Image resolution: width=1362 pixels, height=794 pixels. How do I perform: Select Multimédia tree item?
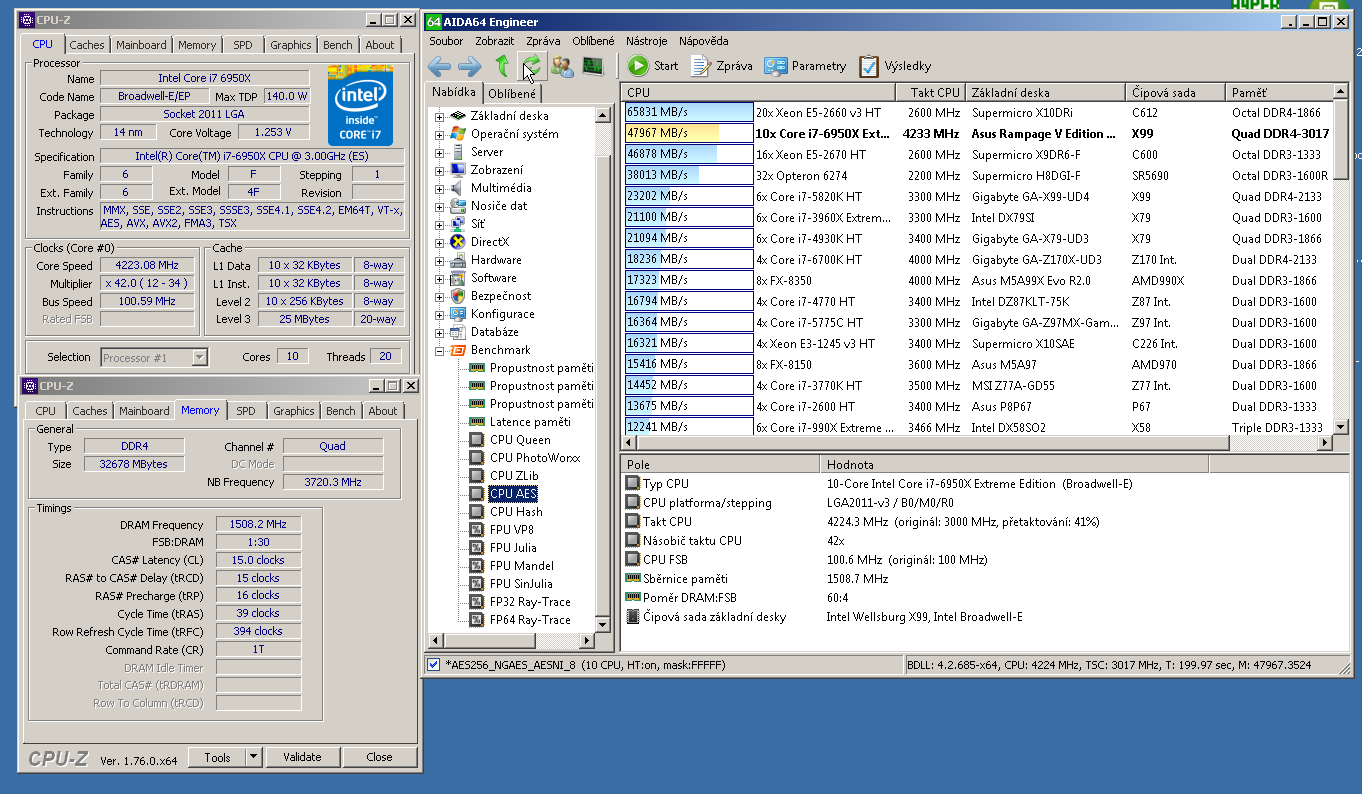pos(501,188)
